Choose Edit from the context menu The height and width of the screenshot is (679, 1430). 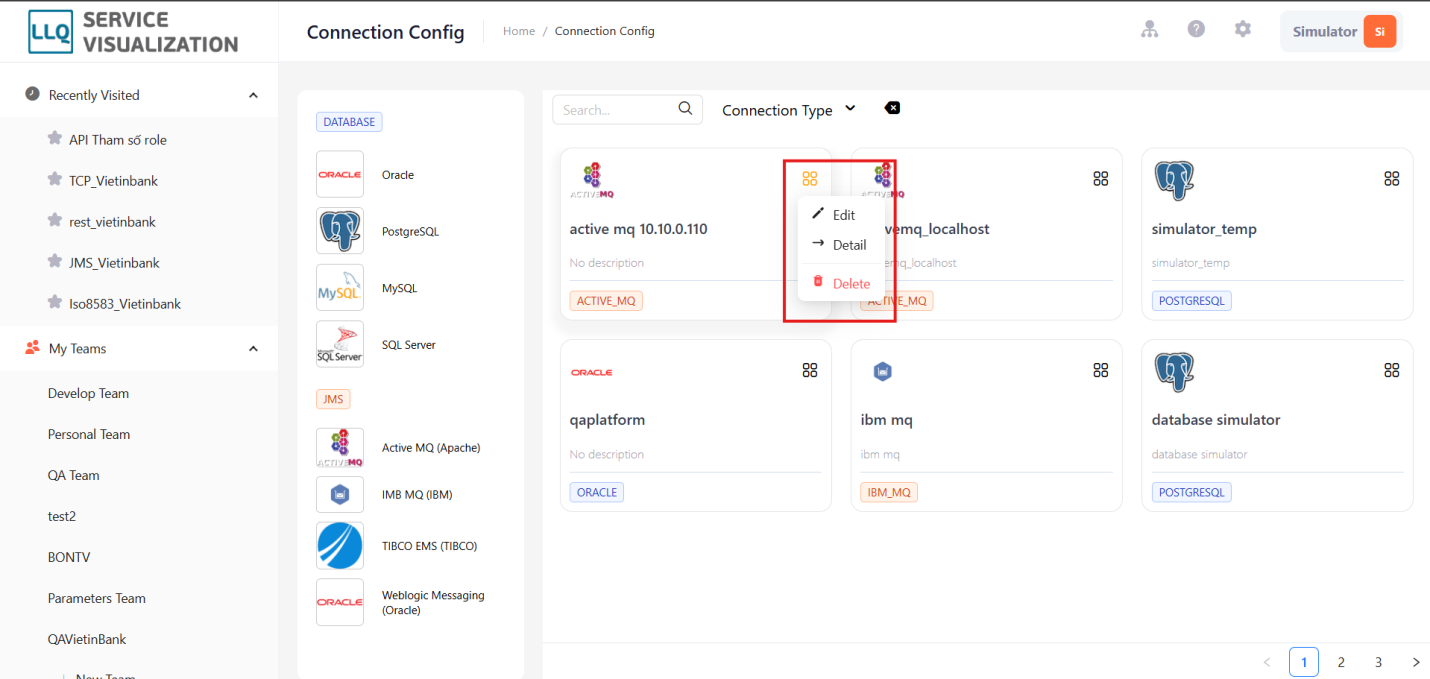pyautogui.click(x=843, y=214)
